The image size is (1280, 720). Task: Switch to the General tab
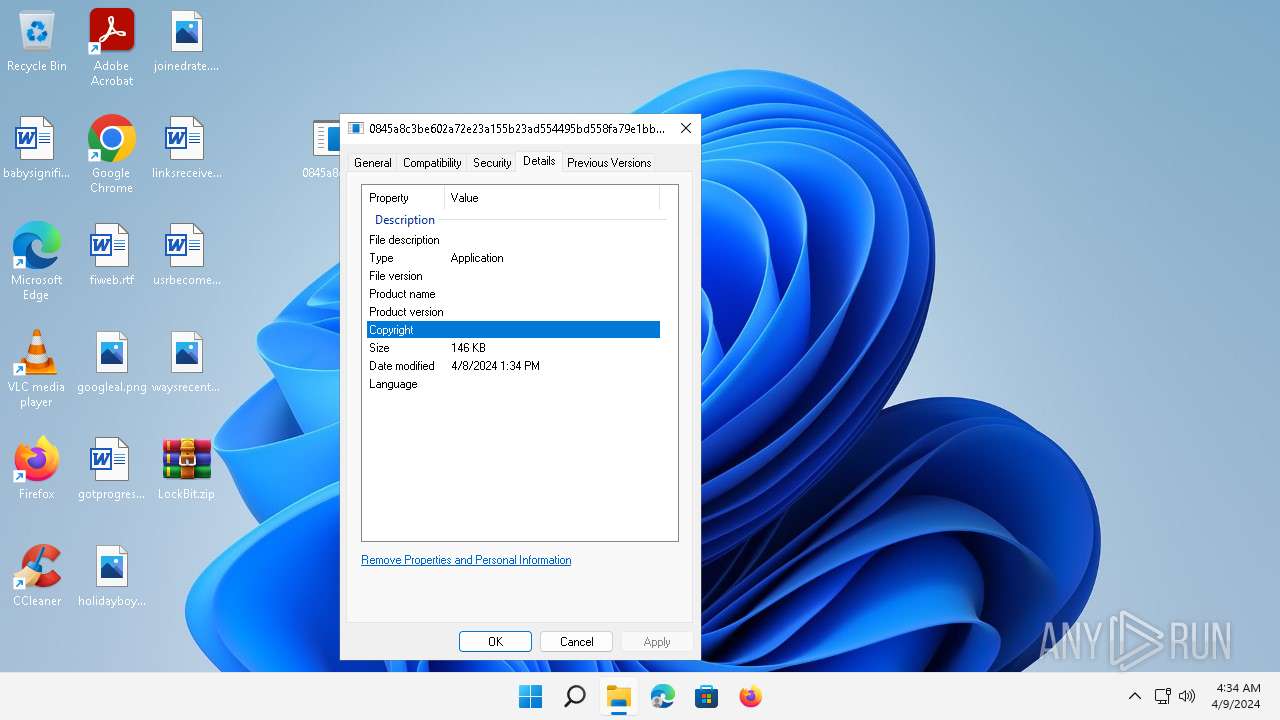[373, 163]
